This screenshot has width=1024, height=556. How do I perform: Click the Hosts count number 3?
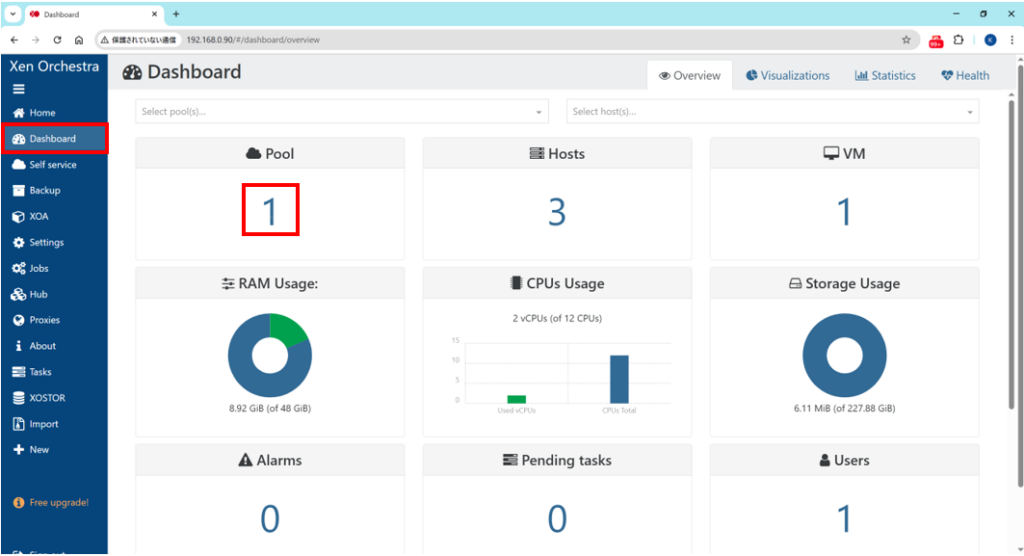point(557,212)
